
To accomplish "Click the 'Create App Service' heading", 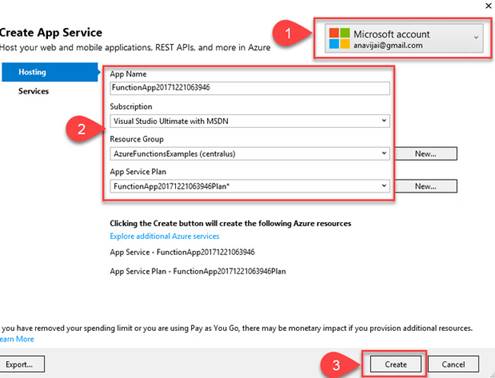I will [x=51, y=33].
